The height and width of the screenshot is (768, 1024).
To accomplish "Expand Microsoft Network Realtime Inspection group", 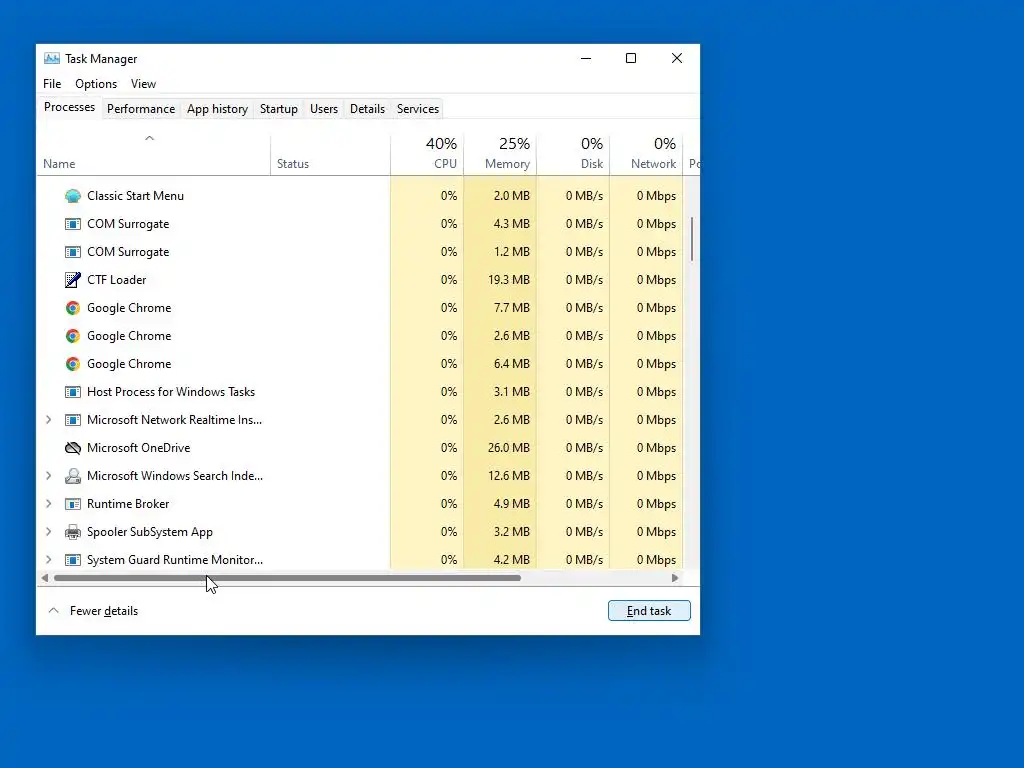I will (x=48, y=420).
